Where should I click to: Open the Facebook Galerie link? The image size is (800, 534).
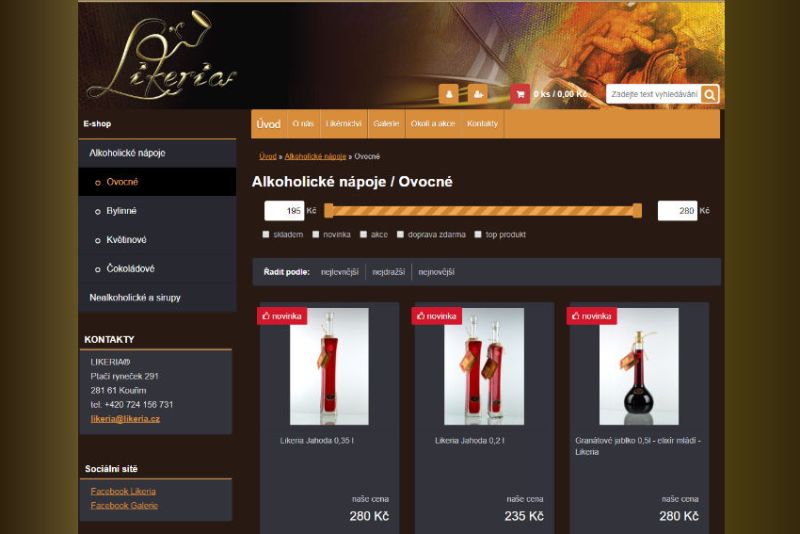tap(124, 505)
